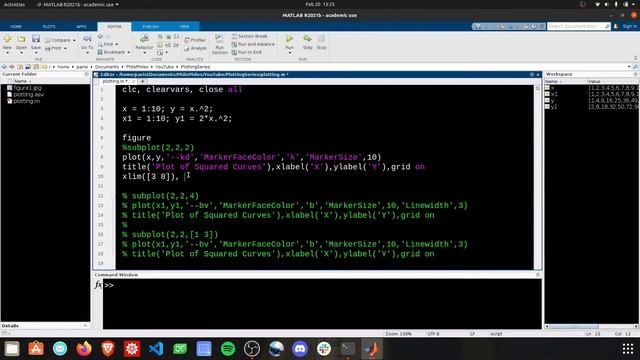Run the script with the green Run arrow
Viewport: 640px width, 360px height.
point(289,39)
